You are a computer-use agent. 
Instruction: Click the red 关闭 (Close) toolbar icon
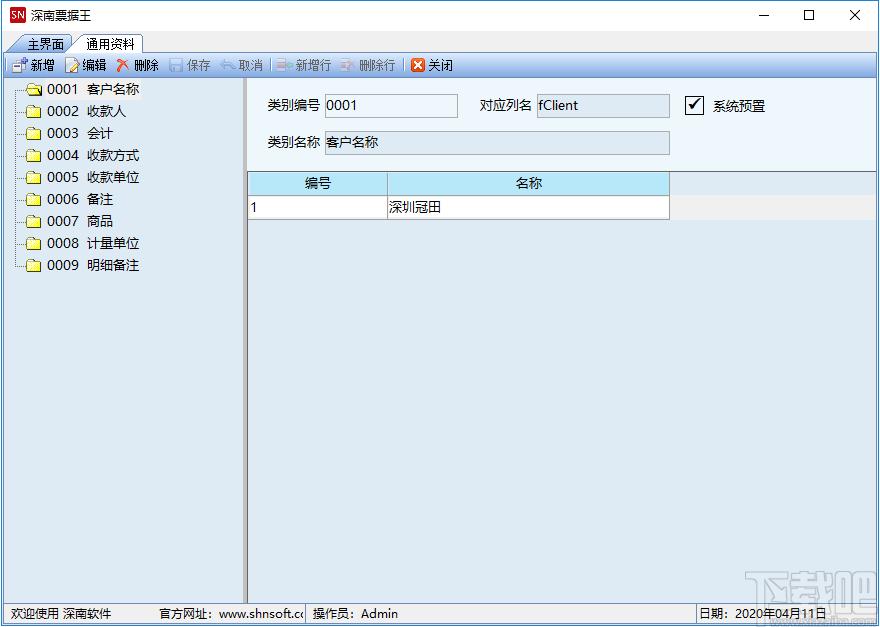coord(418,65)
